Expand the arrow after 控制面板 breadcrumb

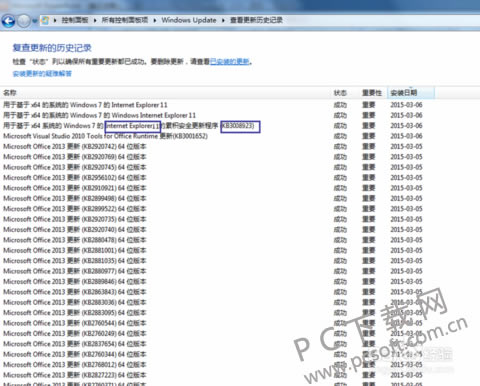95,20
